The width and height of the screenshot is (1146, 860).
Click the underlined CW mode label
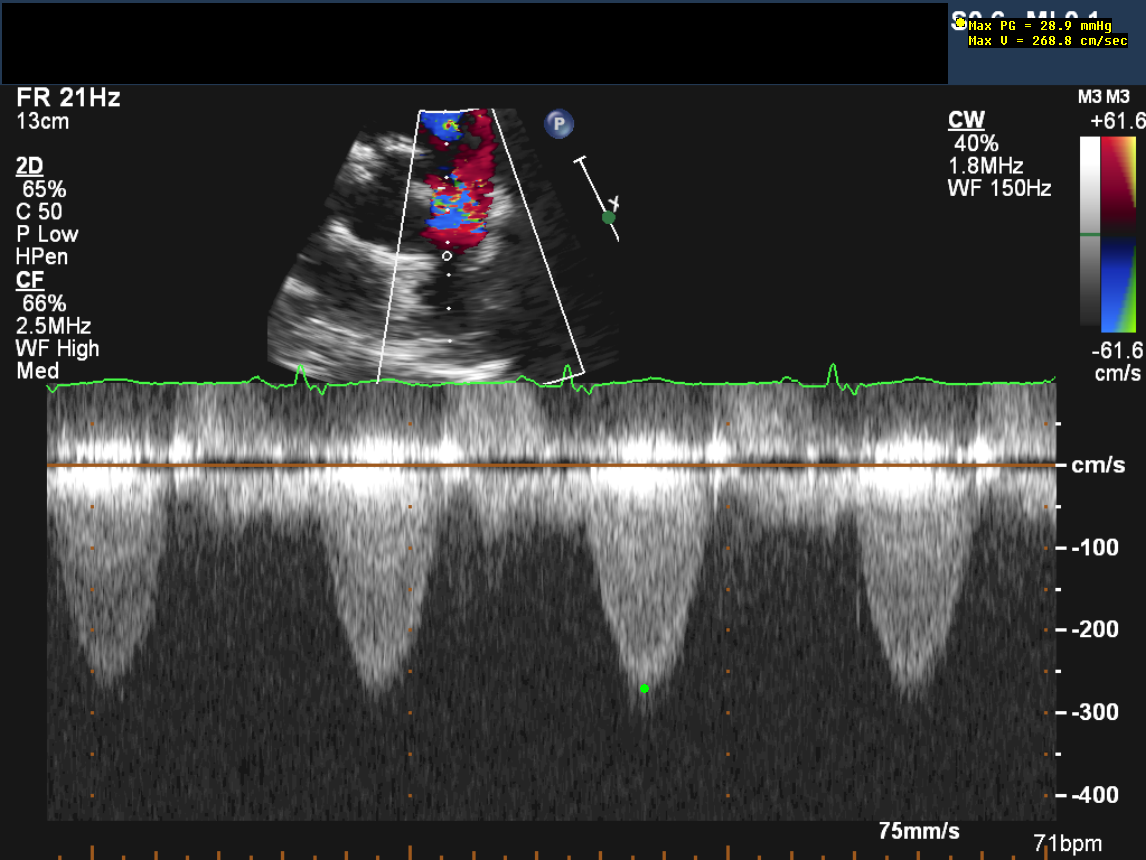tap(966, 121)
